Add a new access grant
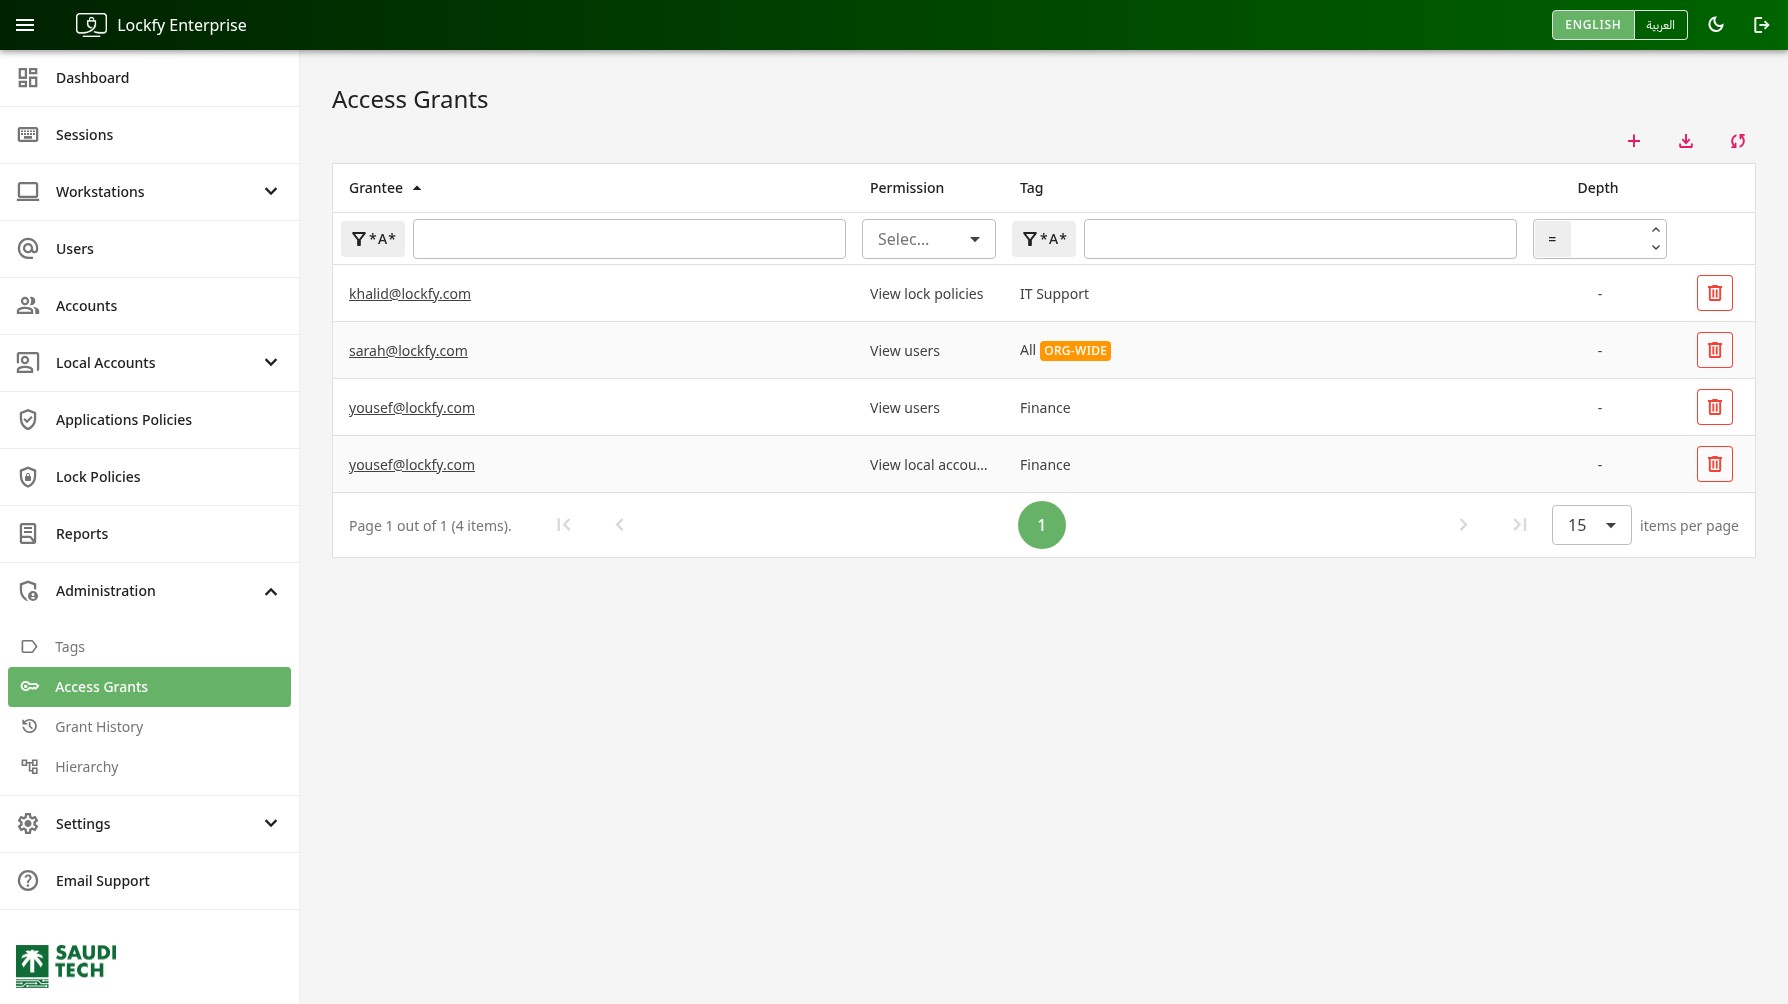This screenshot has height=1004, width=1788. point(1634,141)
